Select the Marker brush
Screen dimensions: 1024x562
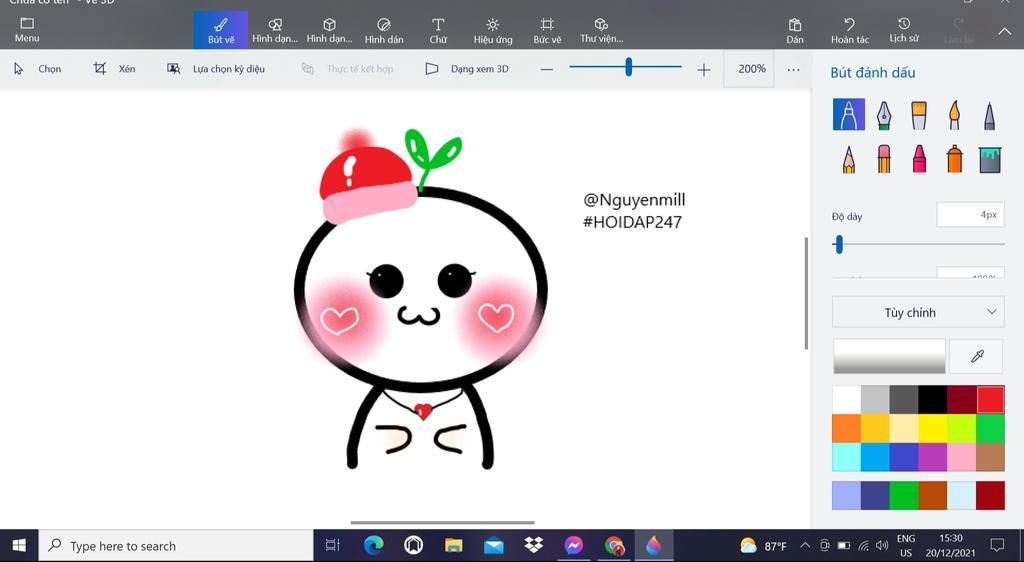tap(848, 114)
